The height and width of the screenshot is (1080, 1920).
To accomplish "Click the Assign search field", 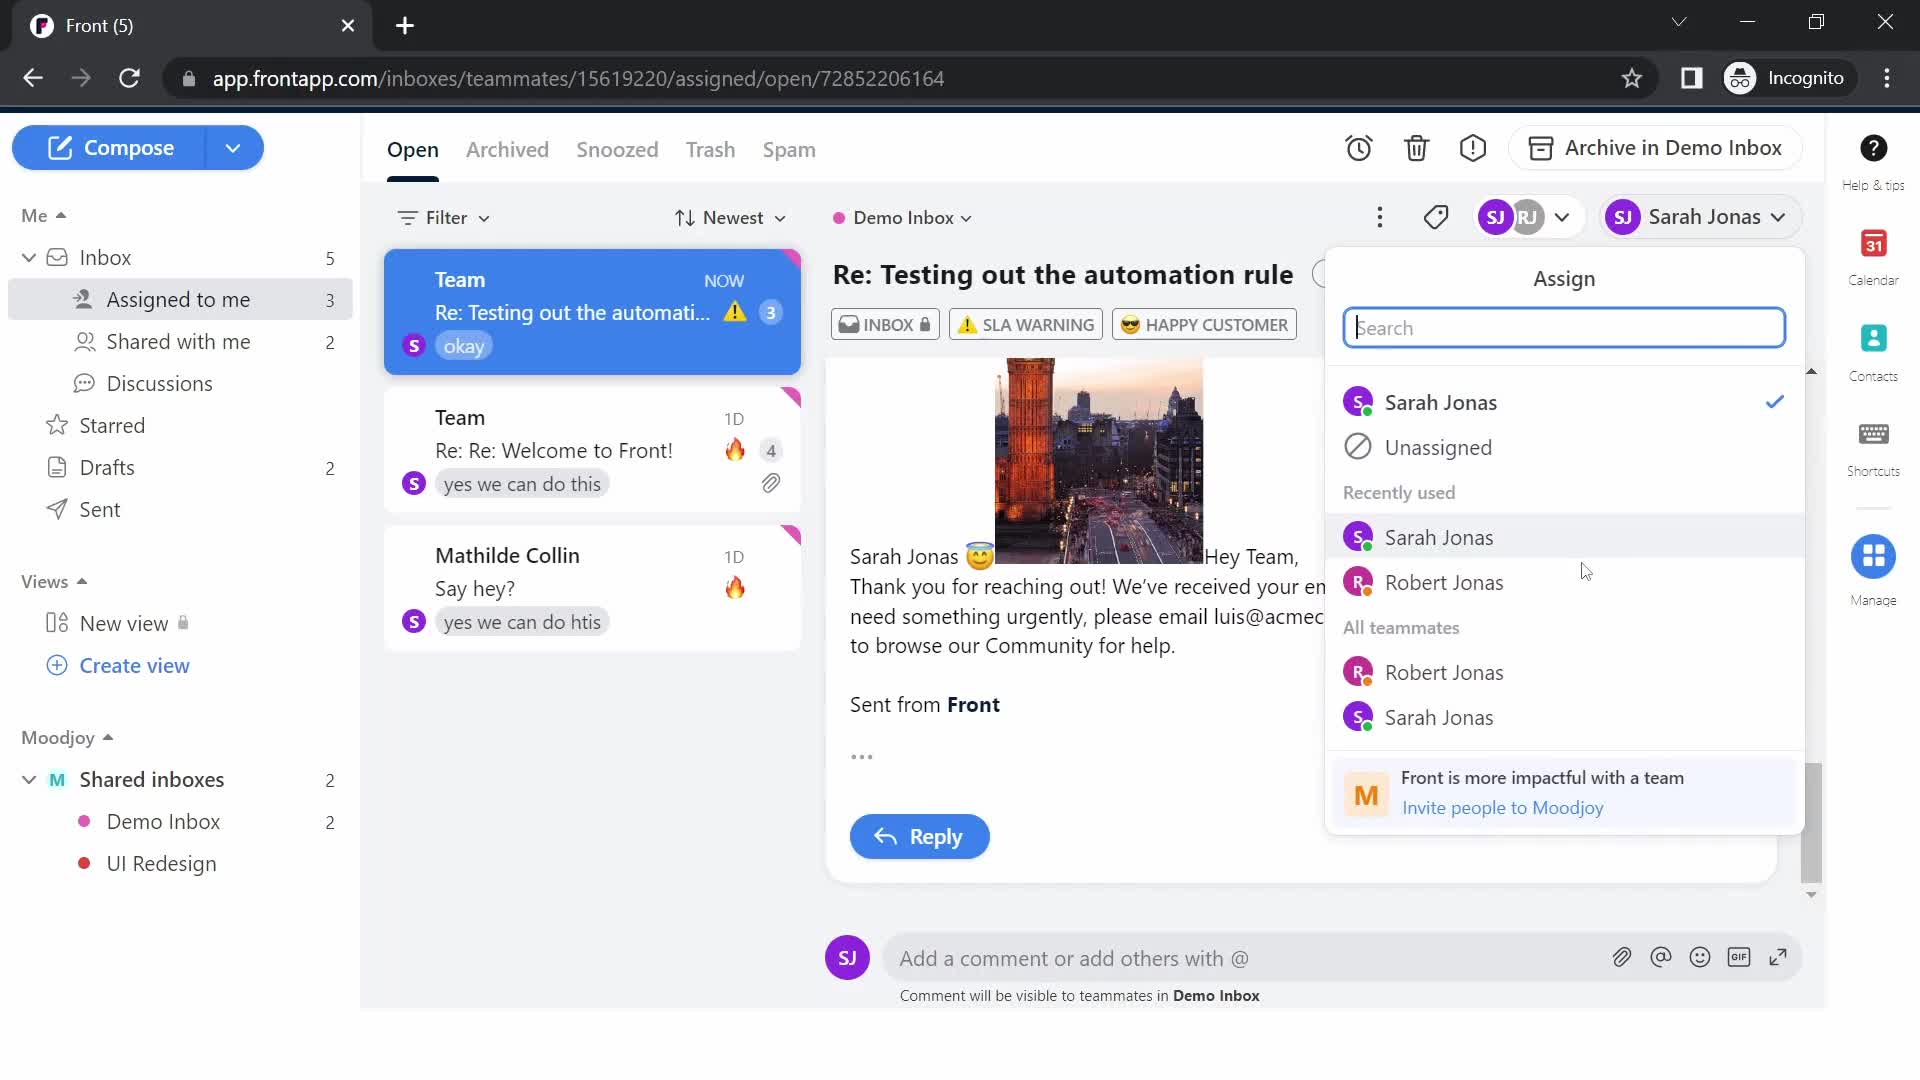I will pos(1564,327).
